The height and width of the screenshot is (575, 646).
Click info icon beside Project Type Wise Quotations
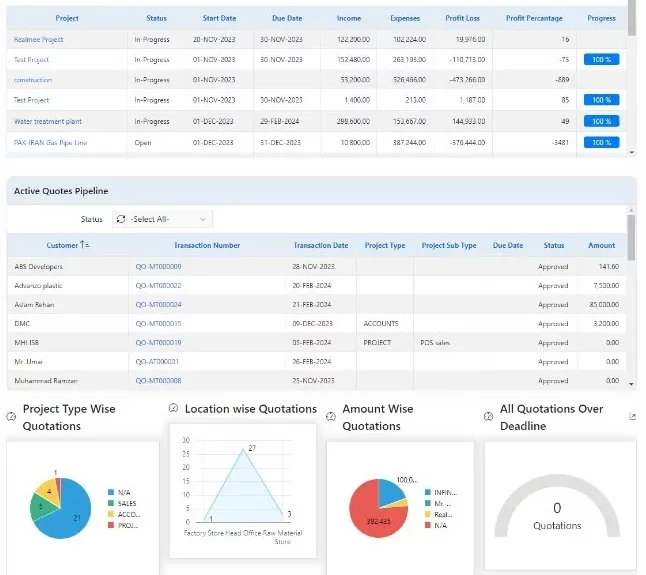pos(11,416)
